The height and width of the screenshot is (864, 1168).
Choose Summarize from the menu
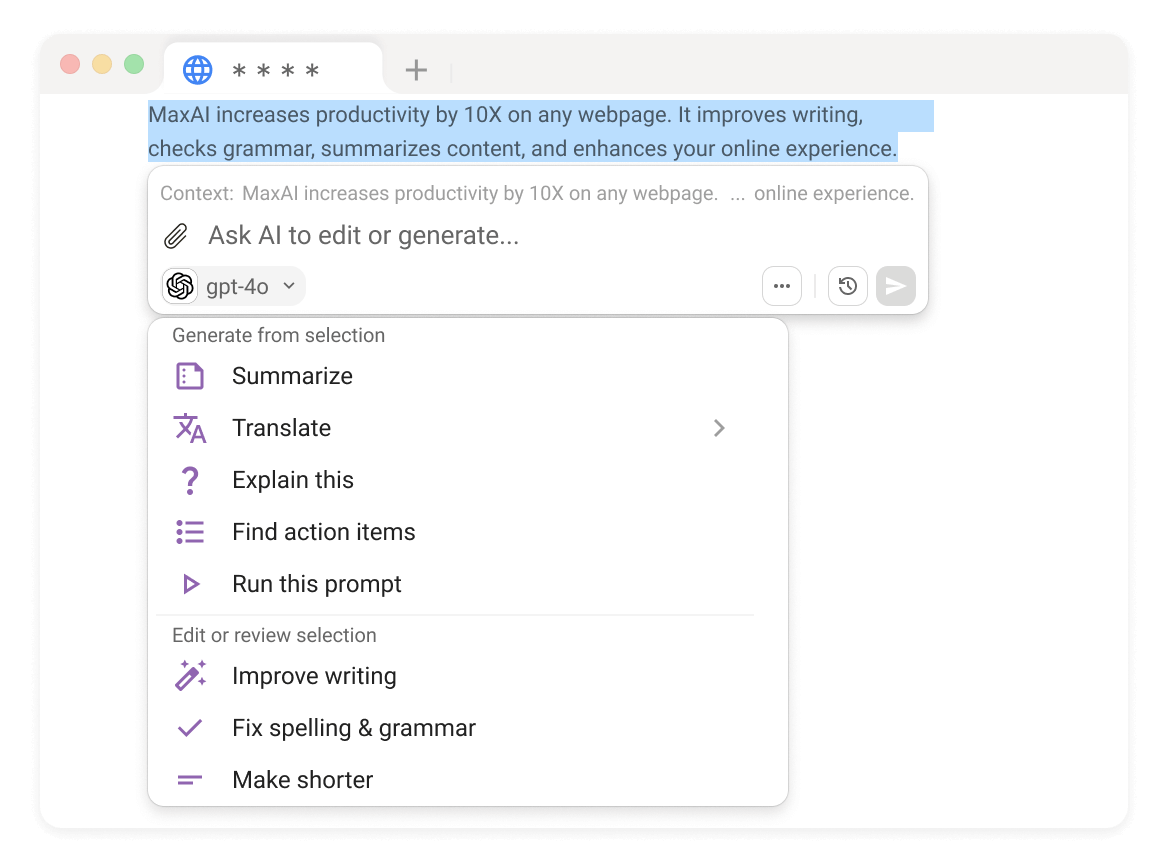[468, 376]
